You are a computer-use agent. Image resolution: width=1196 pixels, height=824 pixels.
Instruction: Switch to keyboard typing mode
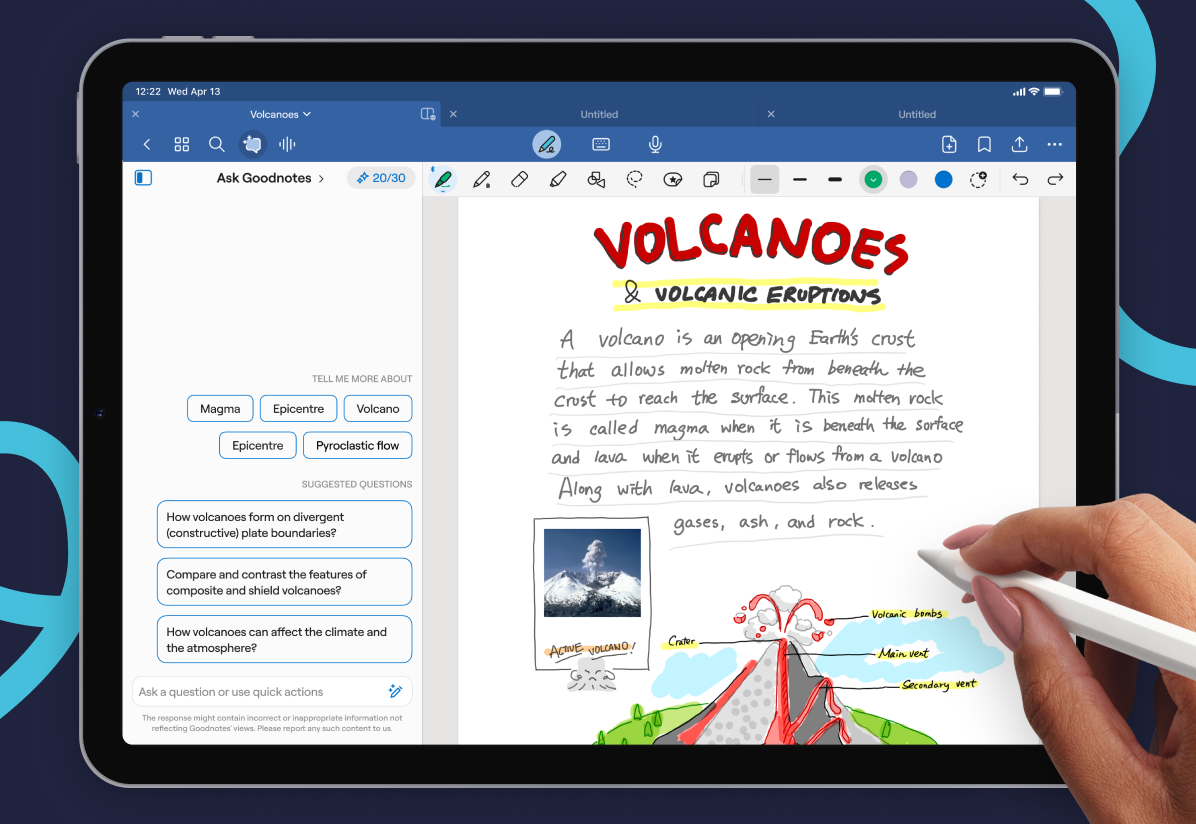click(601, 145)
